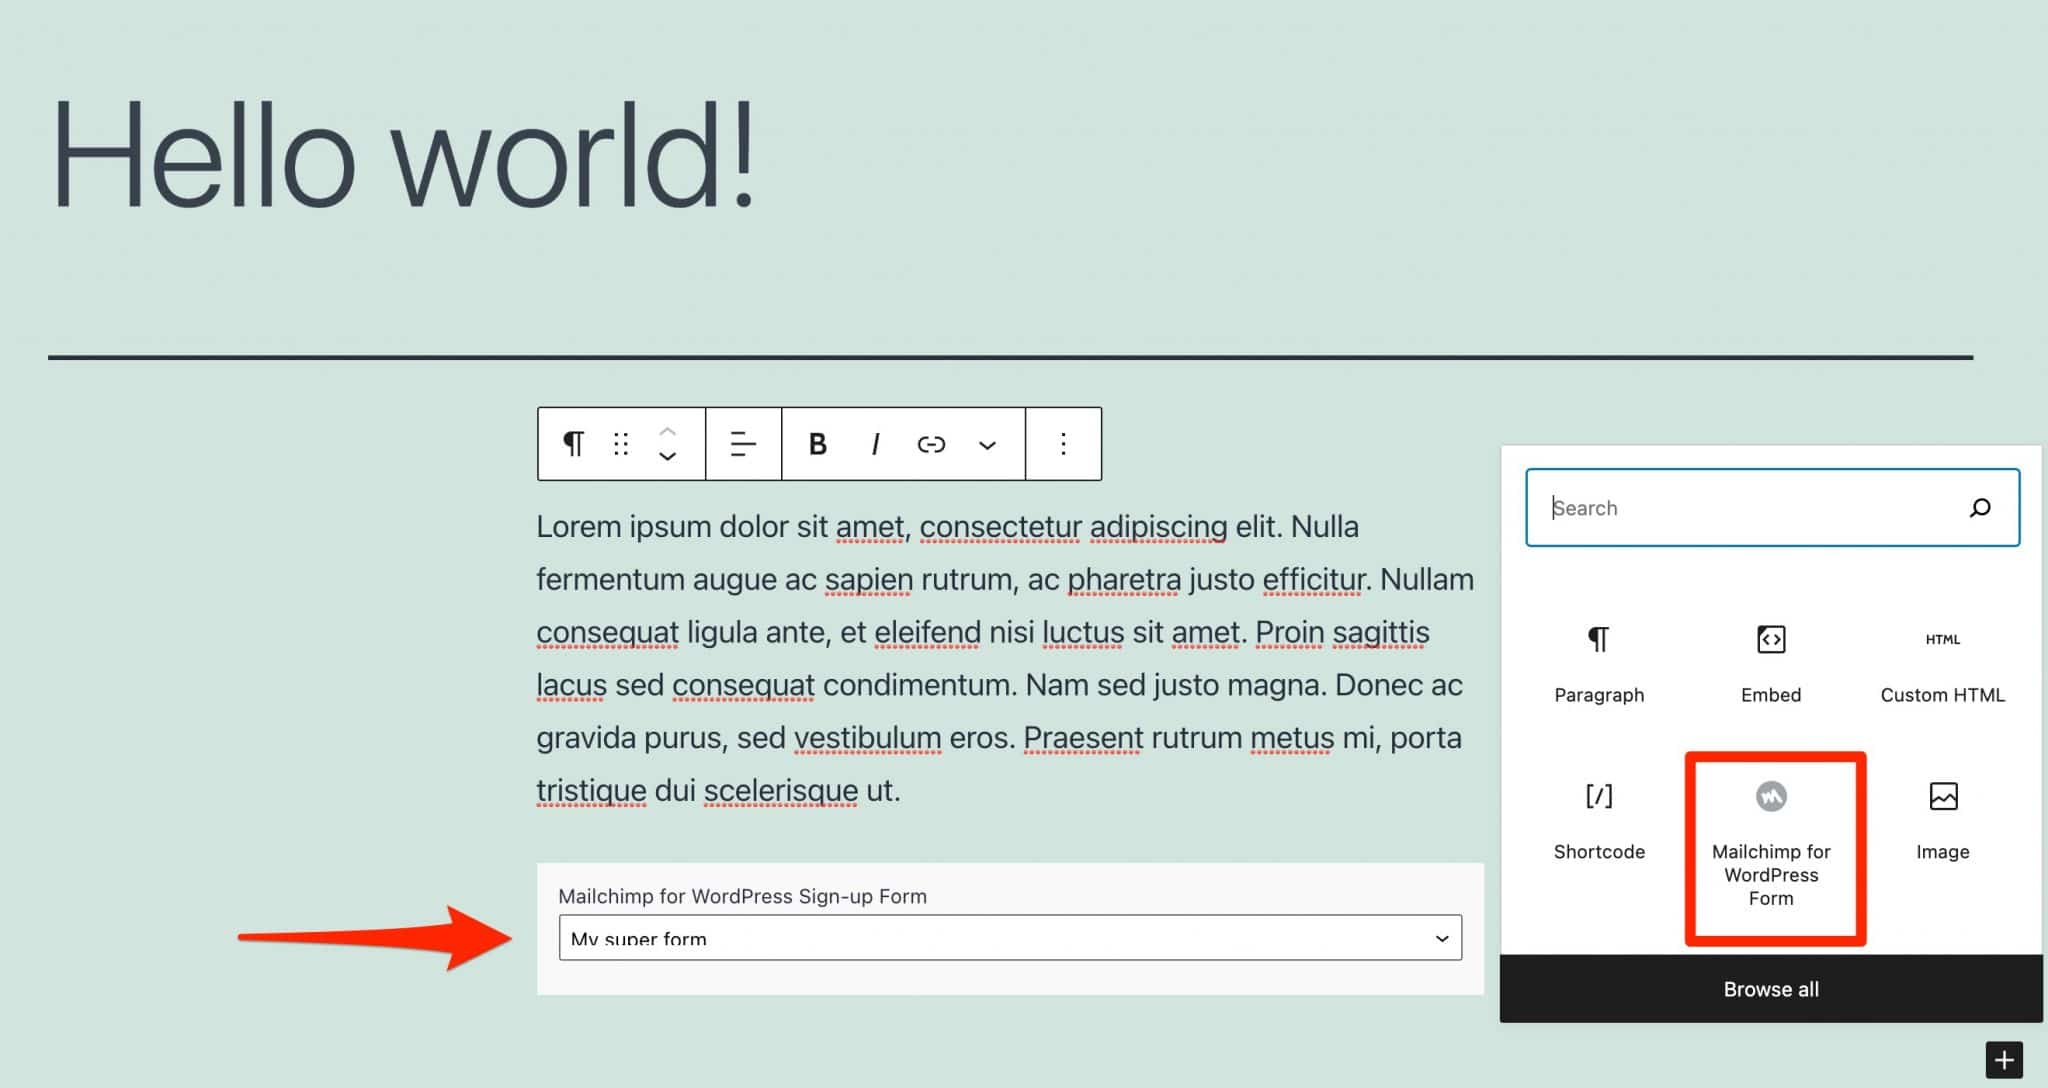Image resolution: width=2048 pixels, height=1088 pixels.
Task: Open the My super form dropdown
Action: pos(1010,938)
